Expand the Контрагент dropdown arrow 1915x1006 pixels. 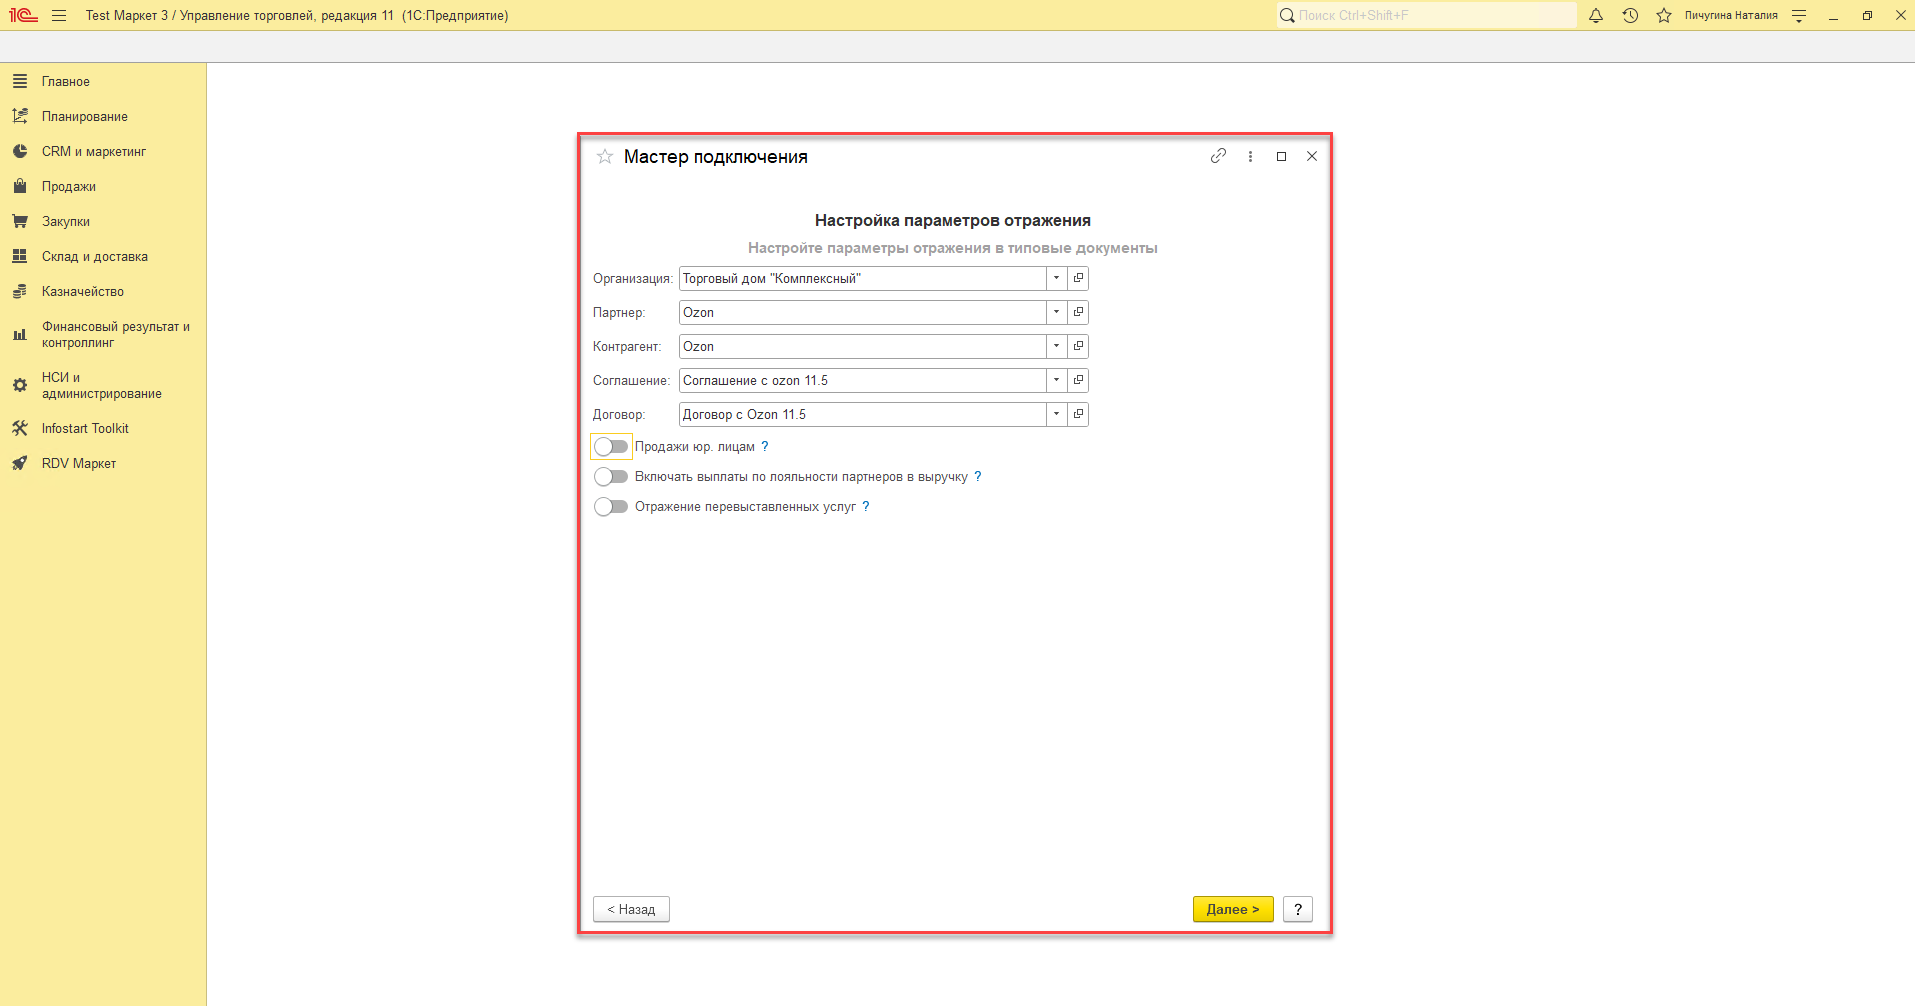[x=1056, y=346]
